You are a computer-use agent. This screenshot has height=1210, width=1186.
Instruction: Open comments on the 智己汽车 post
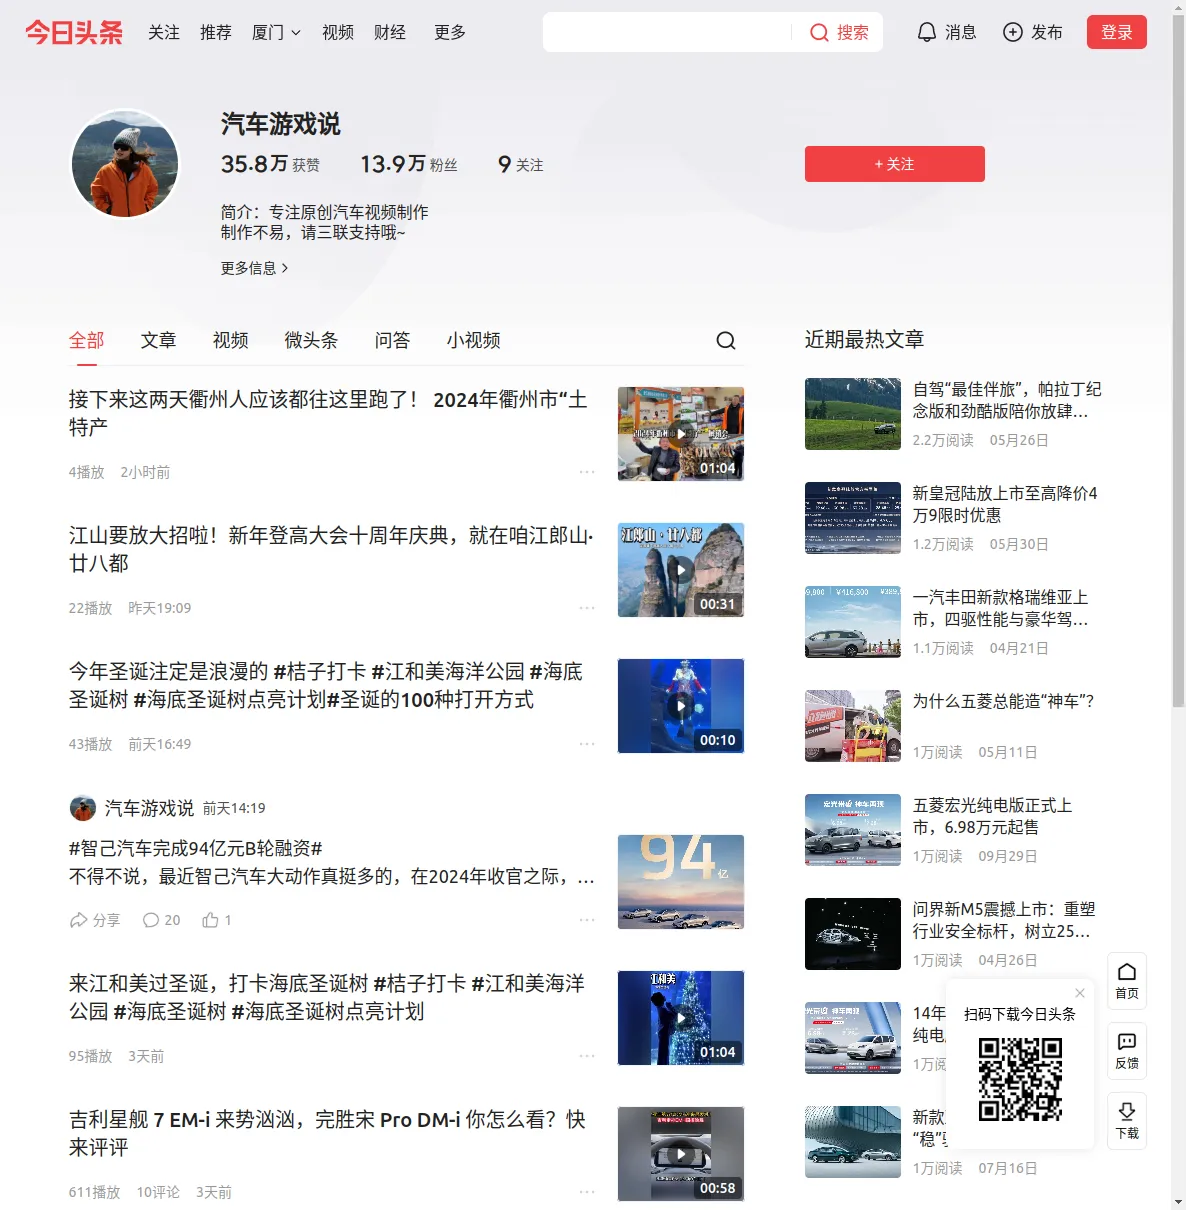161,920
